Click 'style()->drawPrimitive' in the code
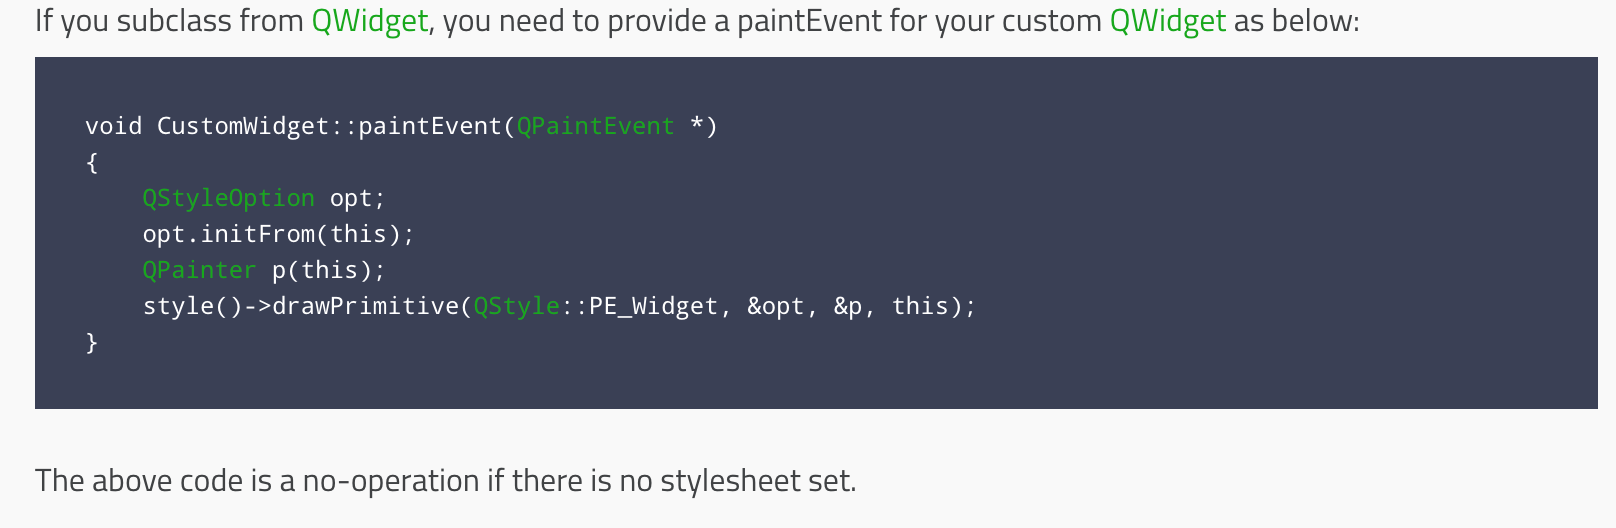This screenshot has height=528, width=1616. point(300,306)
